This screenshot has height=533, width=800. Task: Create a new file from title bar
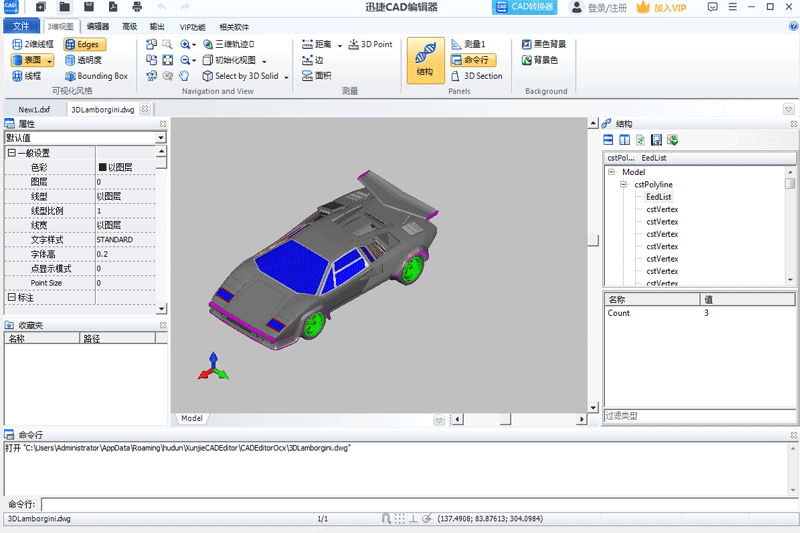coord(41,7)
